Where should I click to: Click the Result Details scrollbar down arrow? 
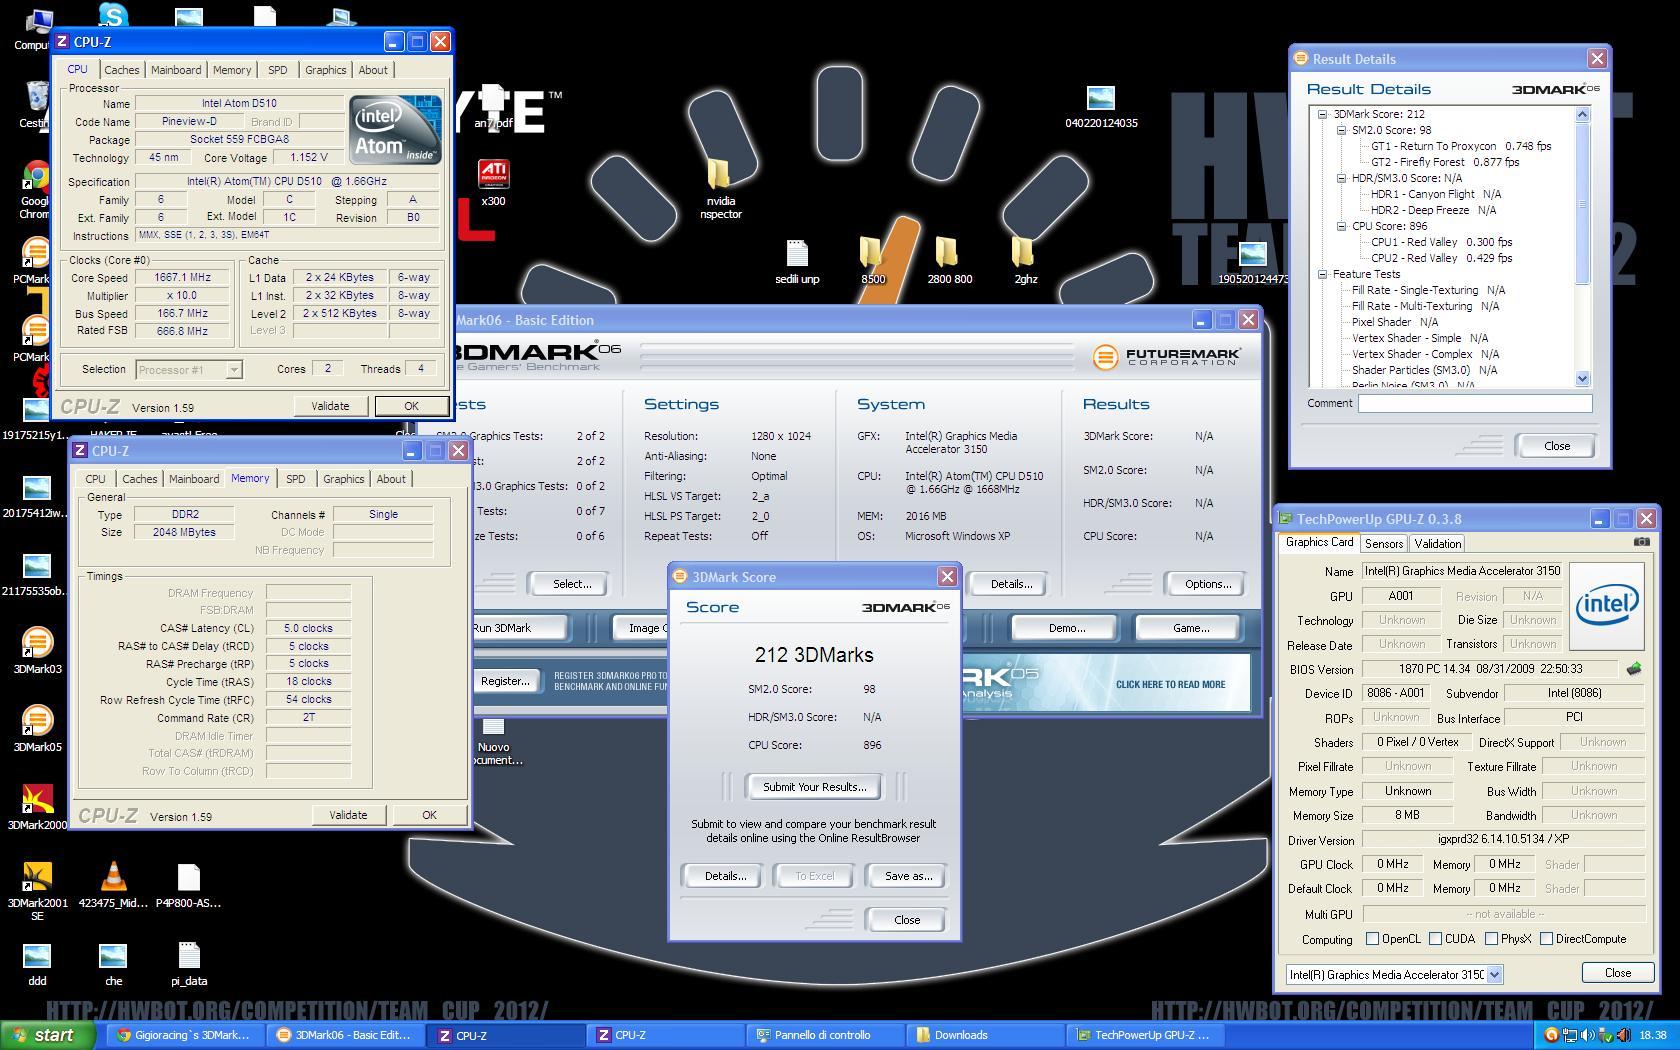point(1582,379)
